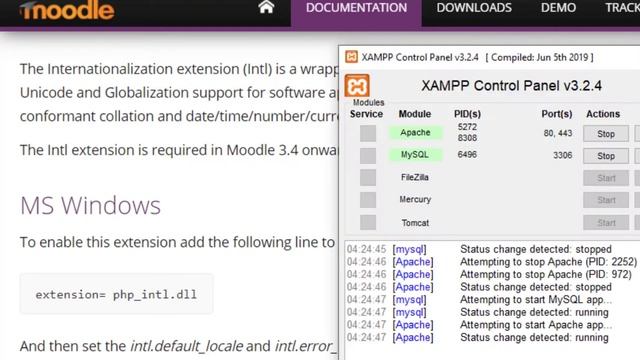Click the Module column header
Viewport: 640px width, 360px height.
coord(415,114)
